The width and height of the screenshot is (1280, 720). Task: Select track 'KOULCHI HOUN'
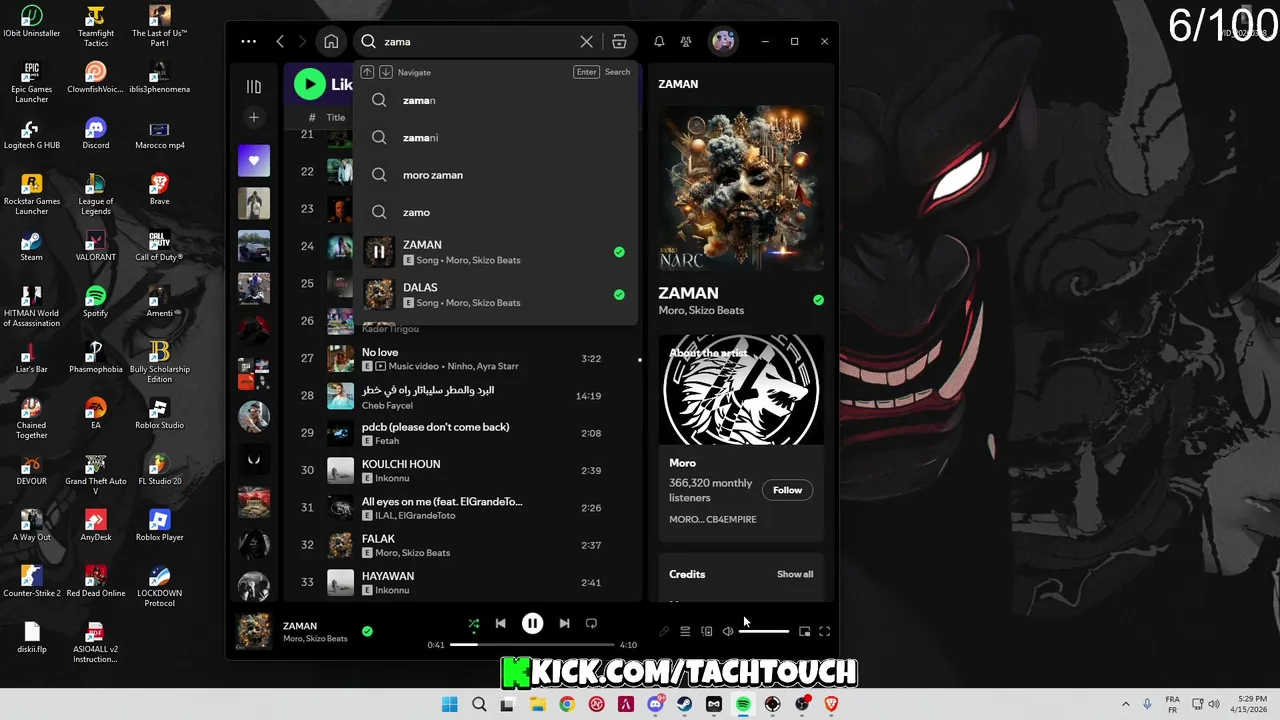click(x=465, y=470)
